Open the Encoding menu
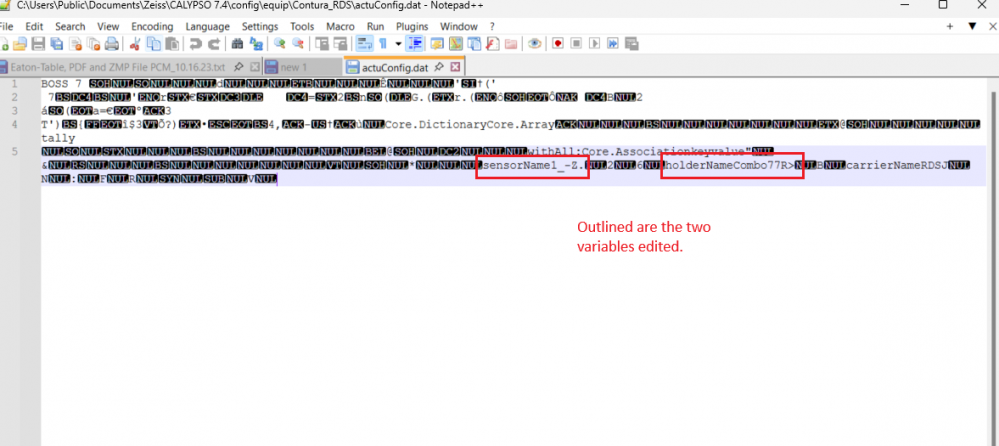 [152, 27]
